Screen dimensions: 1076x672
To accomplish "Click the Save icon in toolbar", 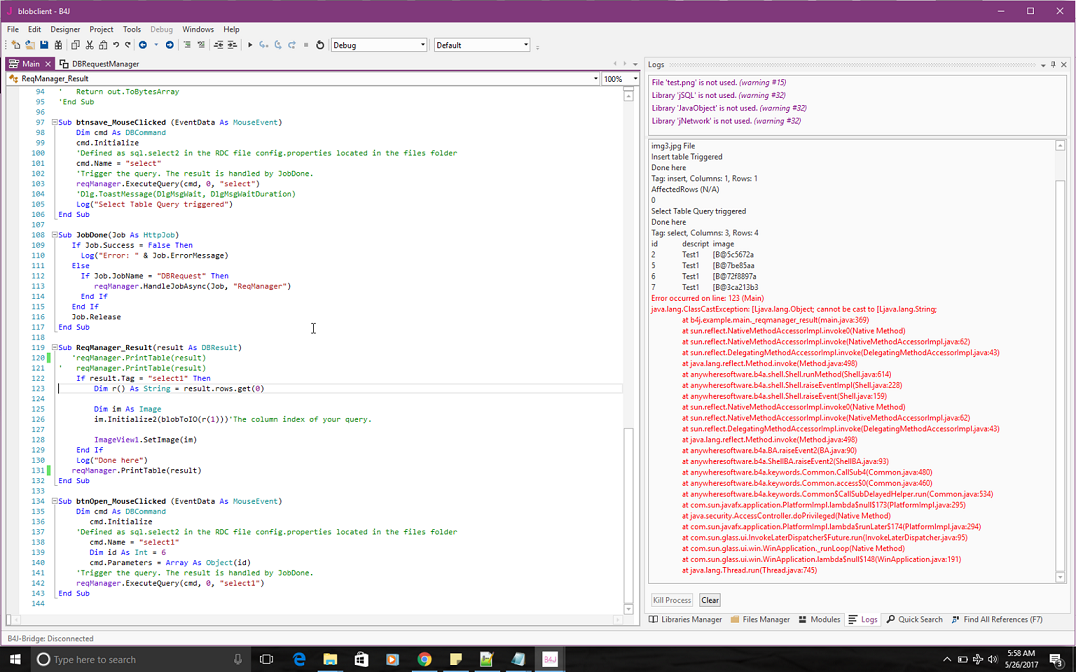I will point(44,45).
